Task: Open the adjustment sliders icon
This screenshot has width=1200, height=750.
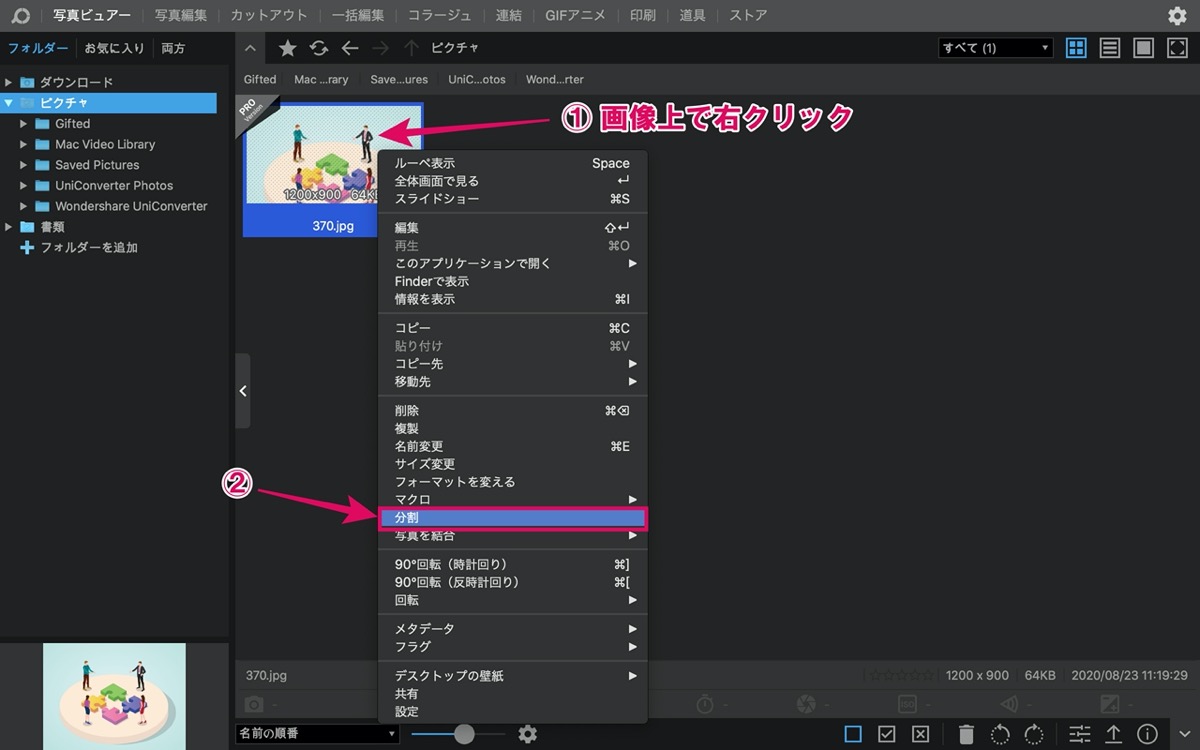Action: click(1080, 734)
